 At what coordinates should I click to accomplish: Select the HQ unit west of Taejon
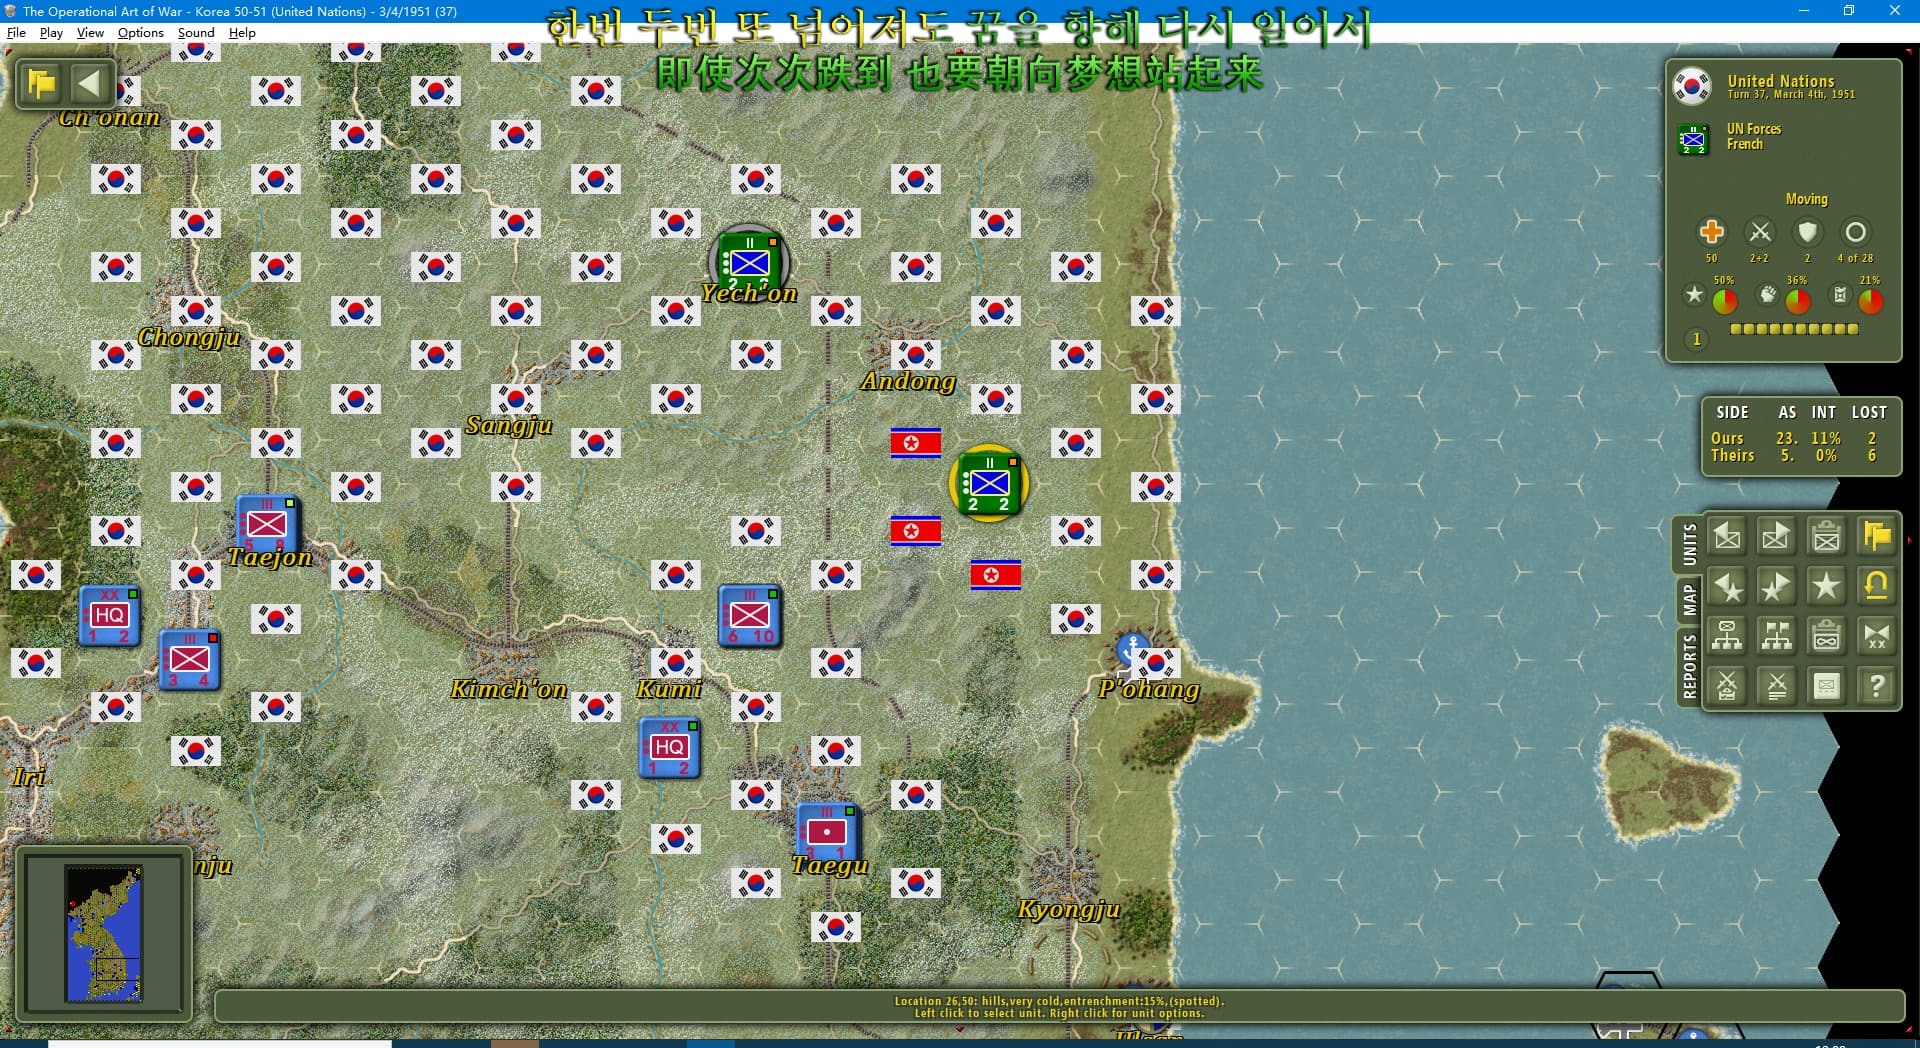click(x=109, y=615)
